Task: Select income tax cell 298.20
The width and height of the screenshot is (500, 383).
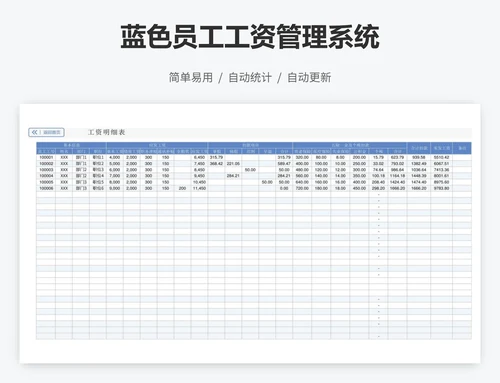Action: (x=378, y=188)
